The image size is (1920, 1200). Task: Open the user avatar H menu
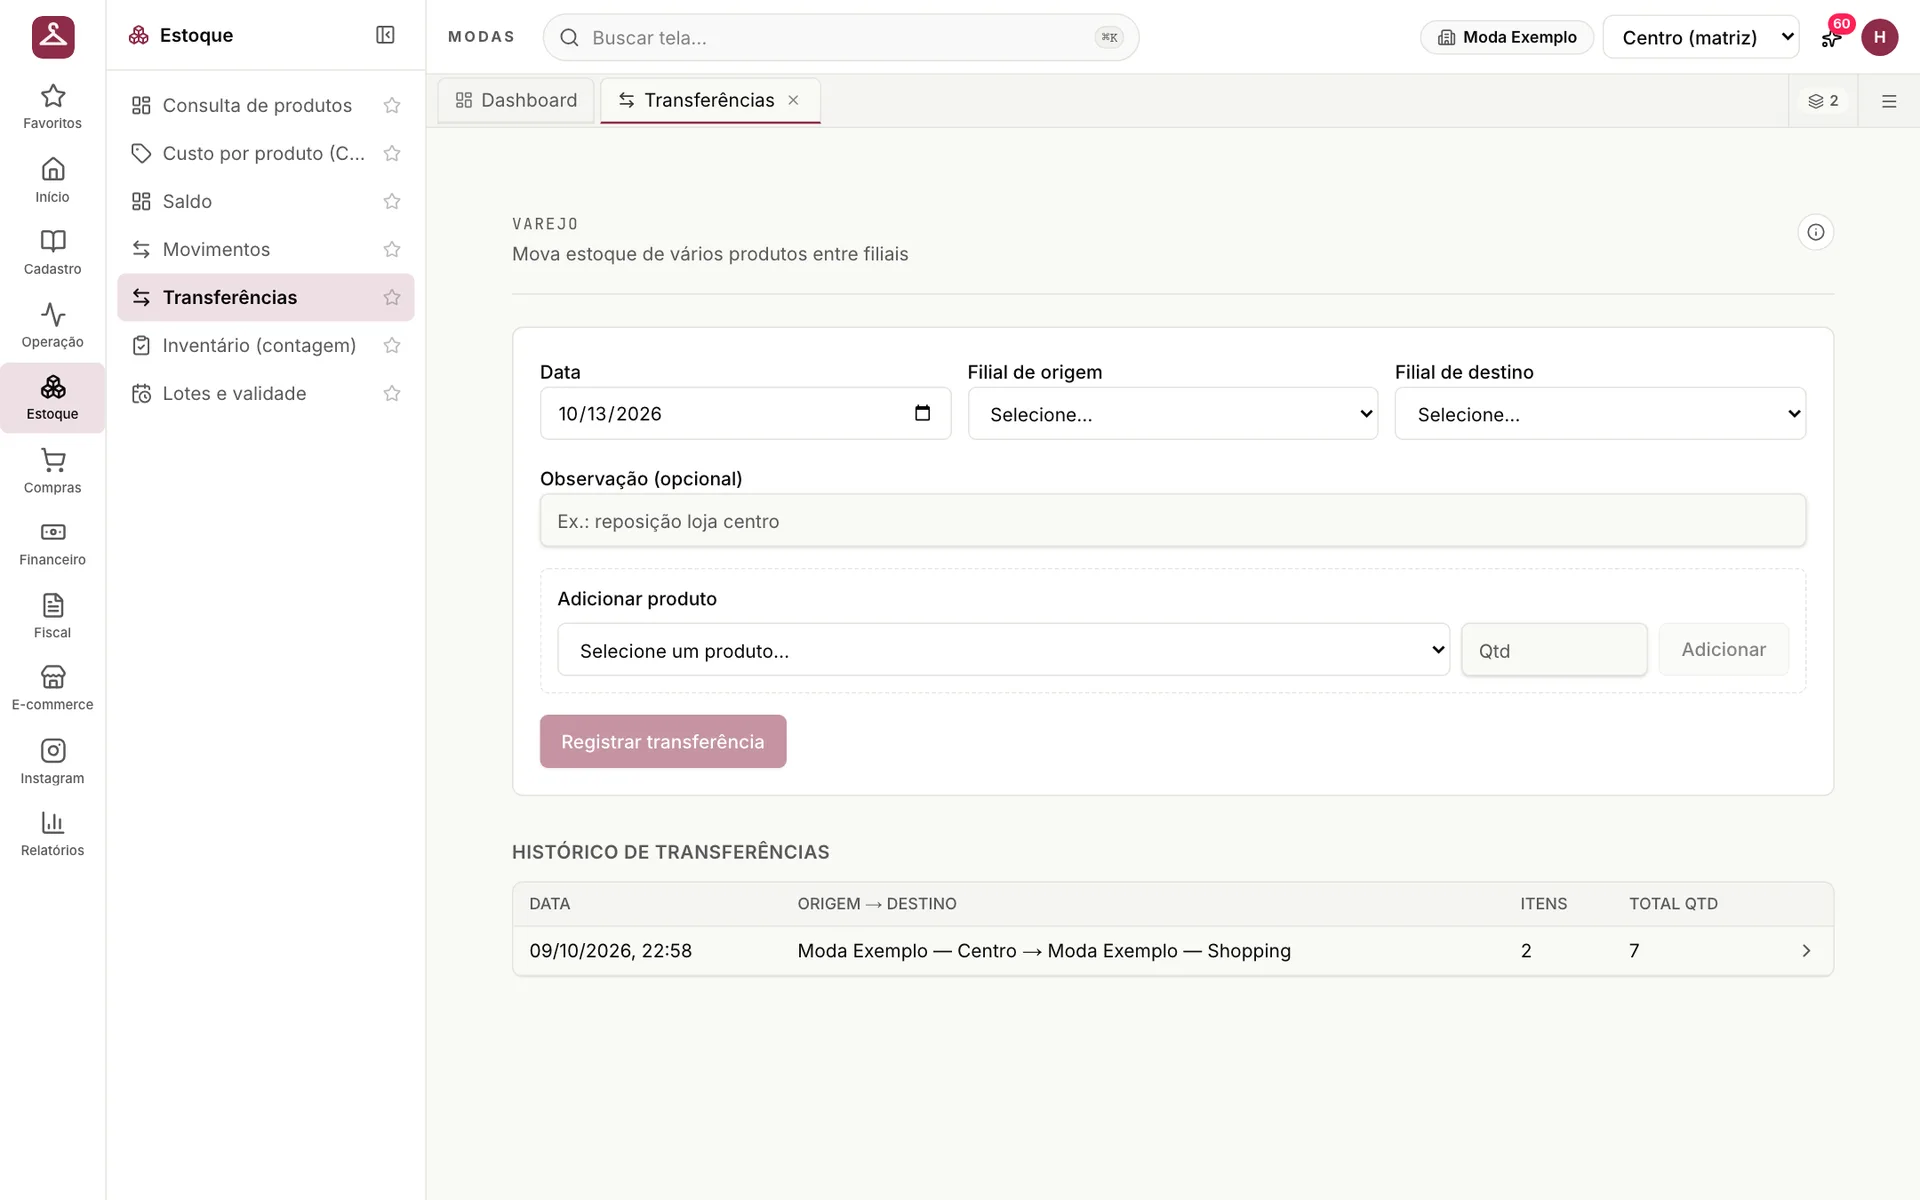(x=1879, y=37)
